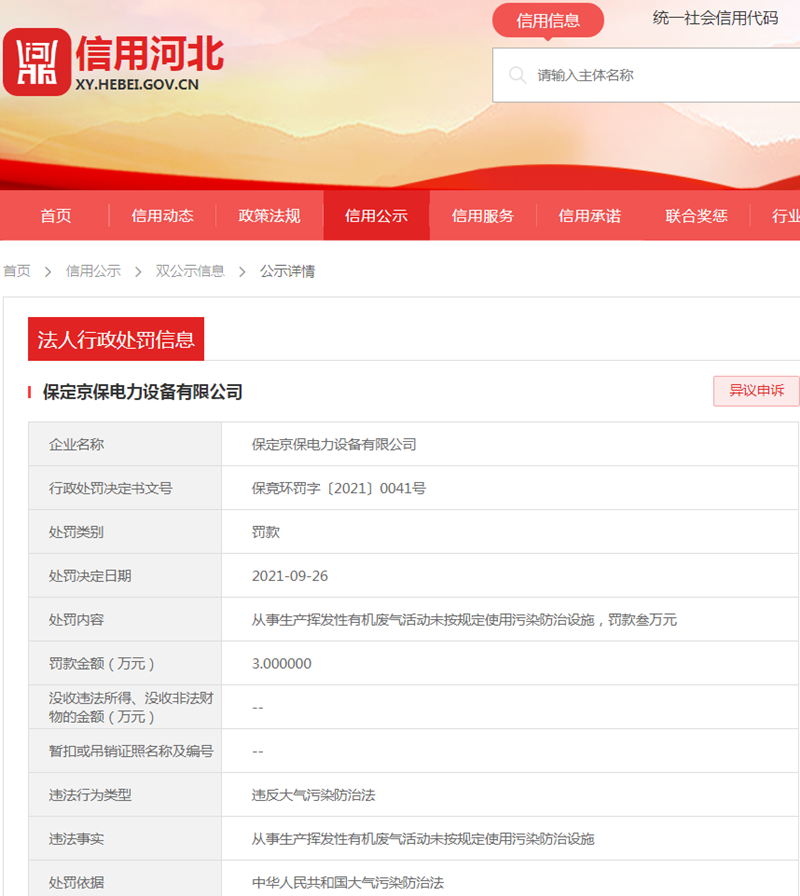Click the 处罚内容 label
This screenshot has height=896, width=800.
coord(77,619)
